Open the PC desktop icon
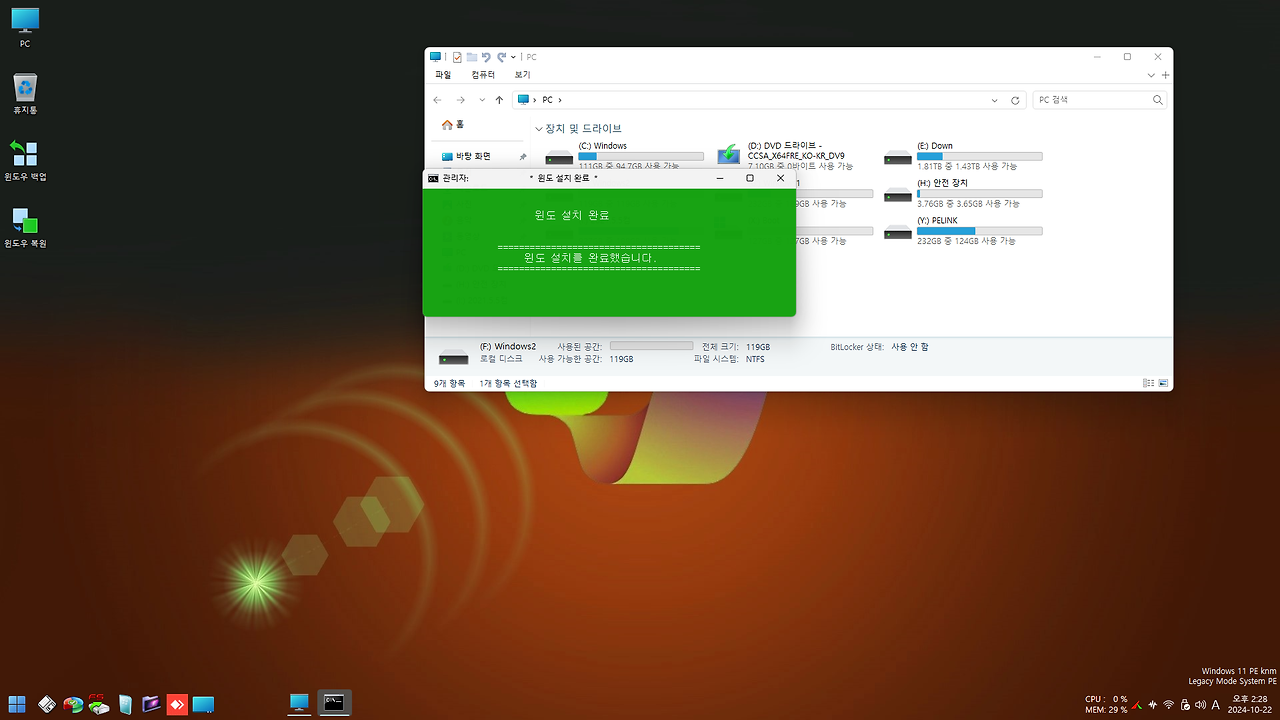The width and height of the screenshot is (1280, 720). coord(25,27)
